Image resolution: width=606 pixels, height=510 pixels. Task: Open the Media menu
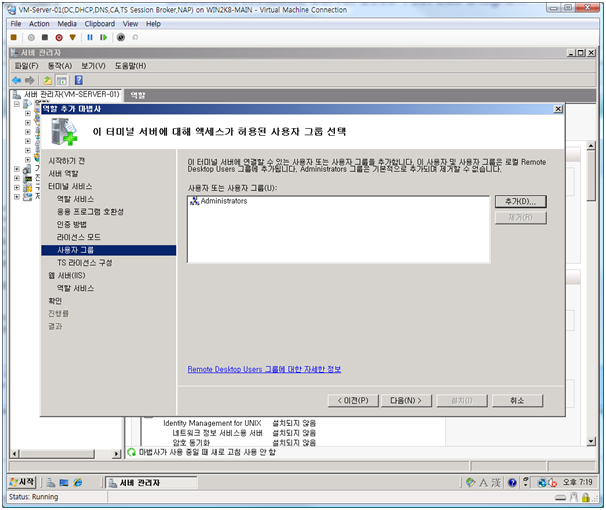(x=67, y=24)
